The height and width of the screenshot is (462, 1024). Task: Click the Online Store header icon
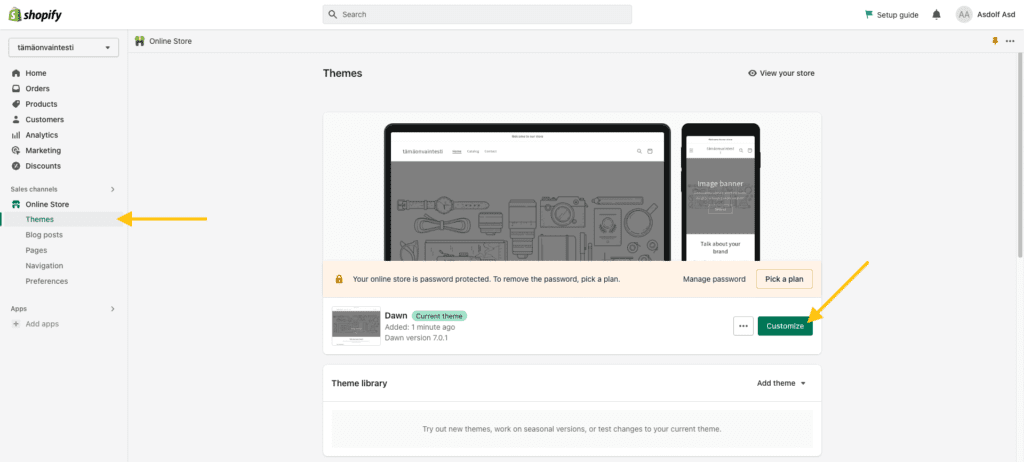pyautogui.click(x=140, y=41)
